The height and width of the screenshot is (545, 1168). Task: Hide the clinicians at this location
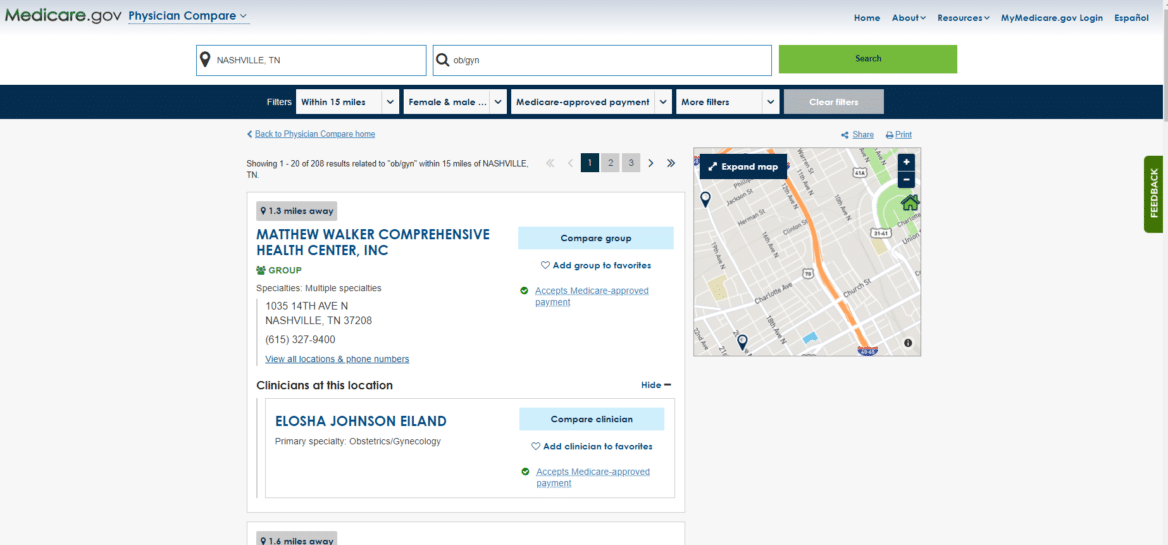[x=656, y=385]
